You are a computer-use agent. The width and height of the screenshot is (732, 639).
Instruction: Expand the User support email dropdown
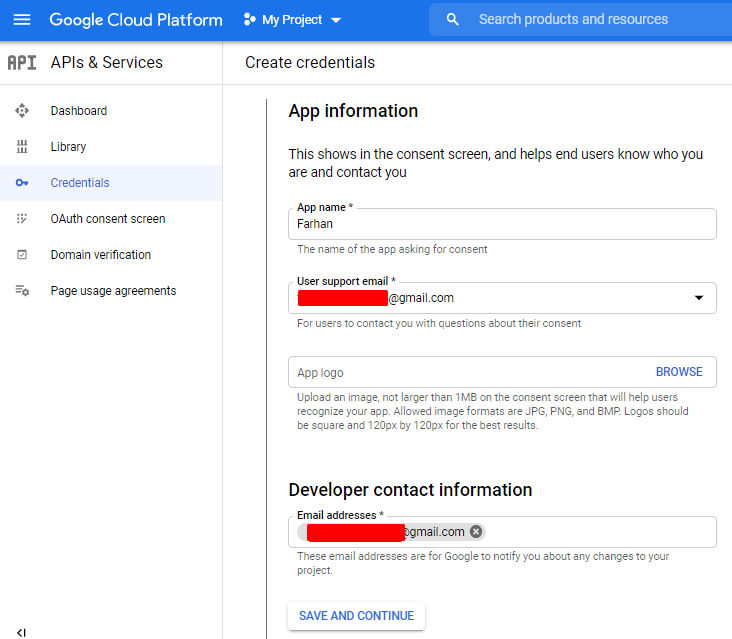(x=502, y=298)
